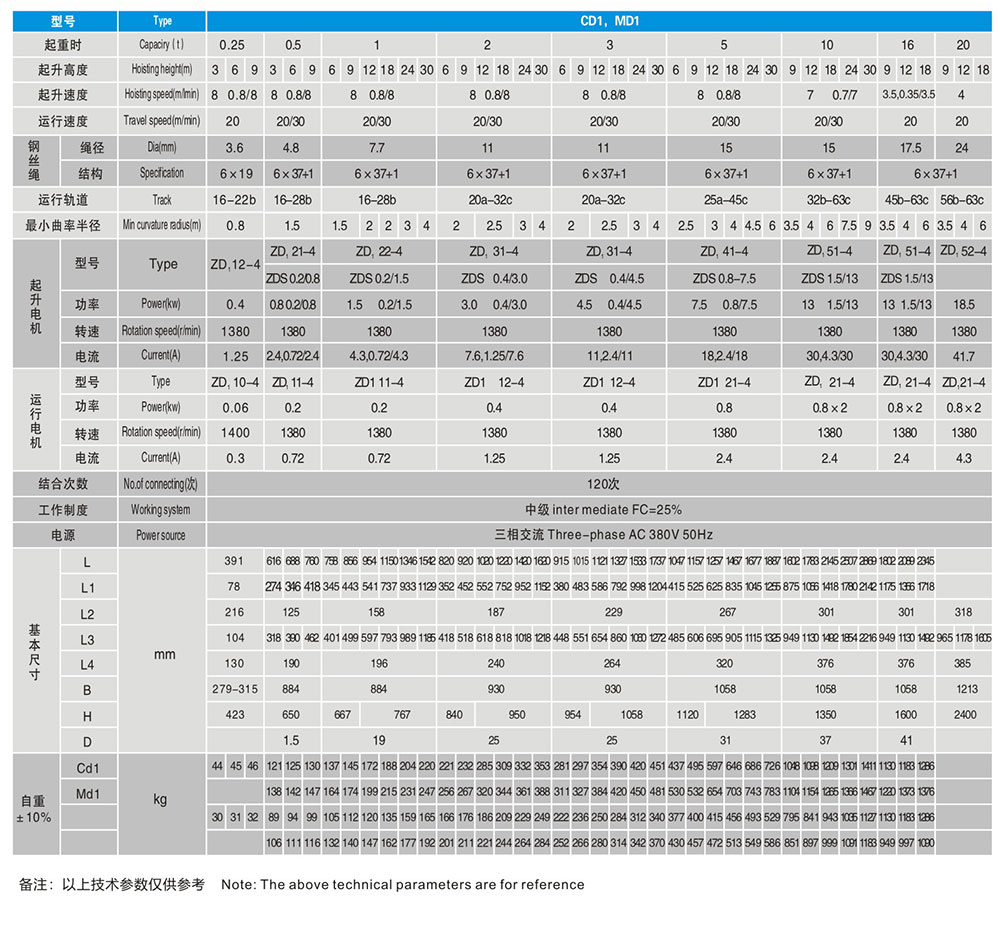
Task: Select the 2400 H dimension value
Action: coord(964,715)
